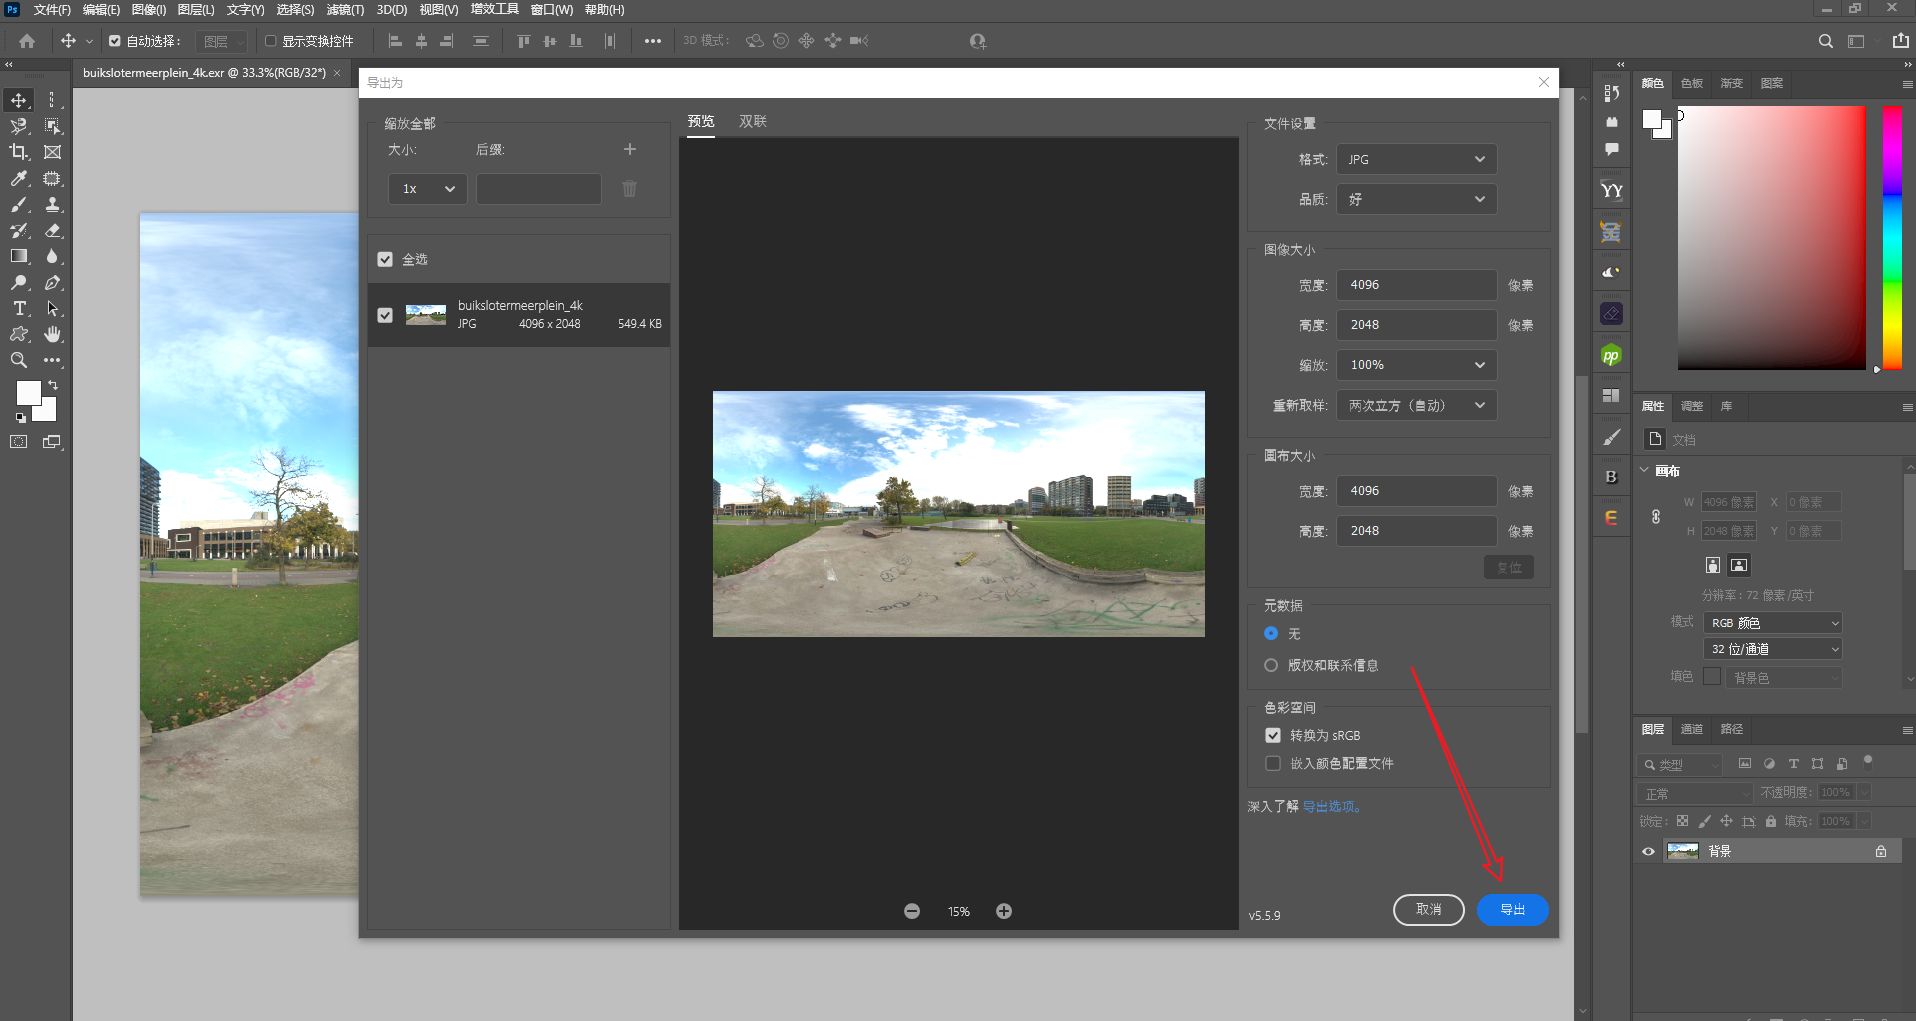Open the YY plugin panel icon
1916x1021 pixels.
1611,190
